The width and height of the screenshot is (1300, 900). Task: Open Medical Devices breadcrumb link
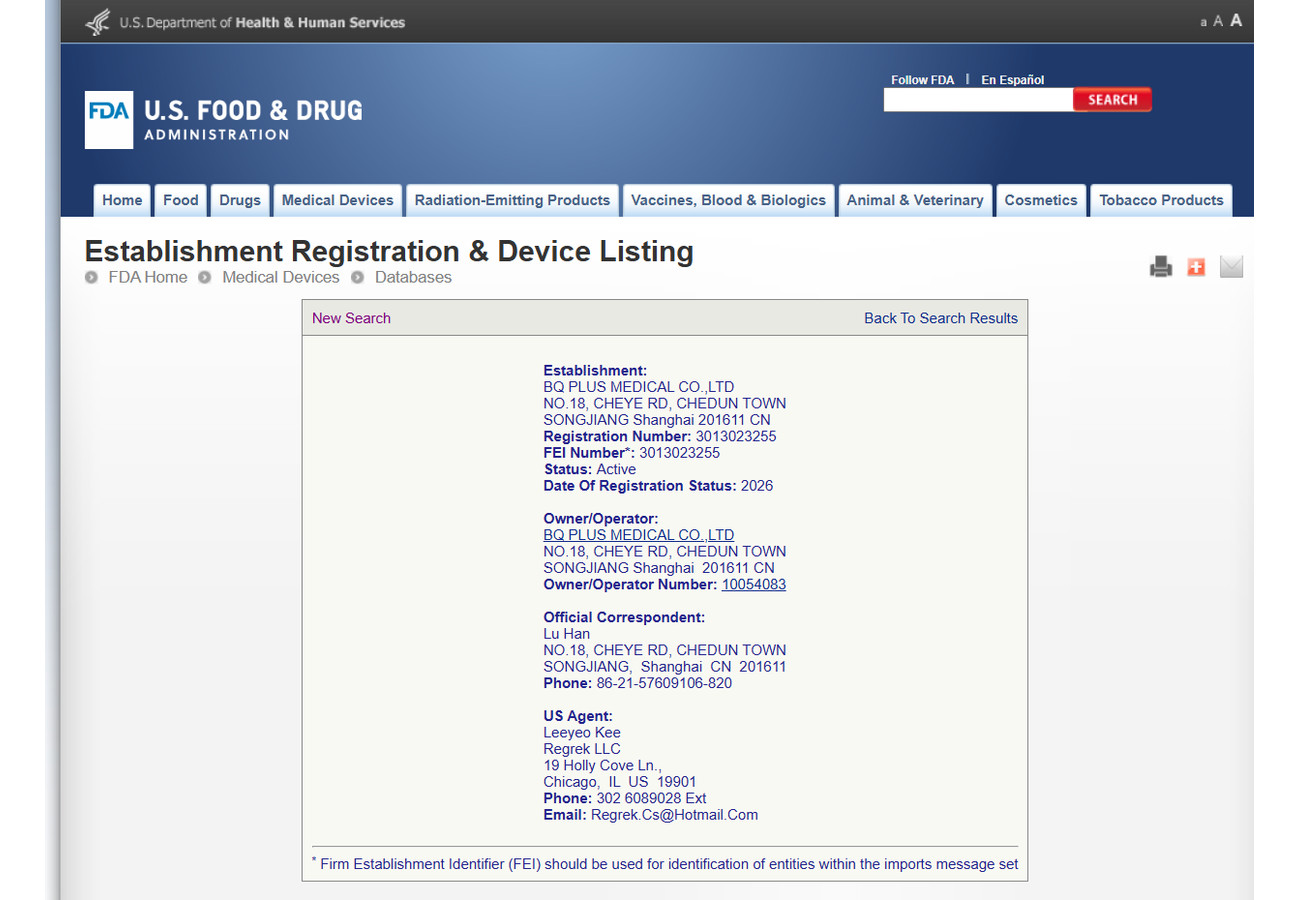[x=281, y=277]
